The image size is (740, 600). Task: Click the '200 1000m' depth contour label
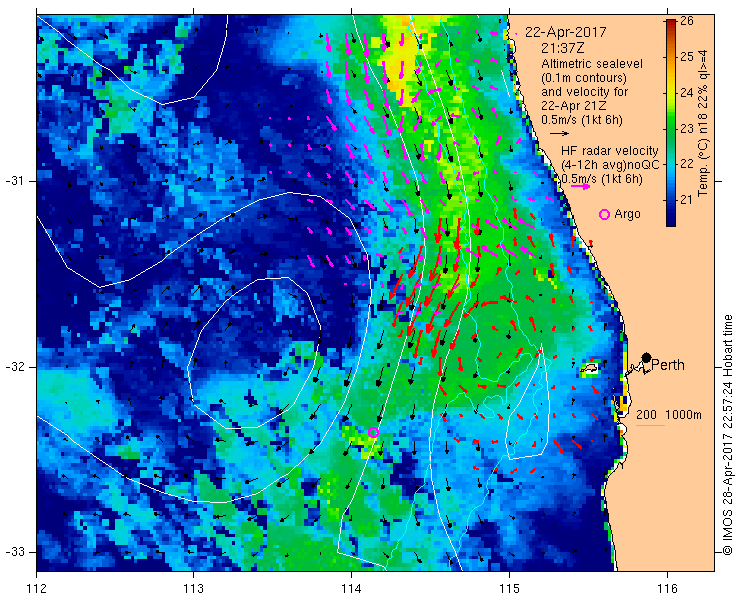tap(669, 415)
